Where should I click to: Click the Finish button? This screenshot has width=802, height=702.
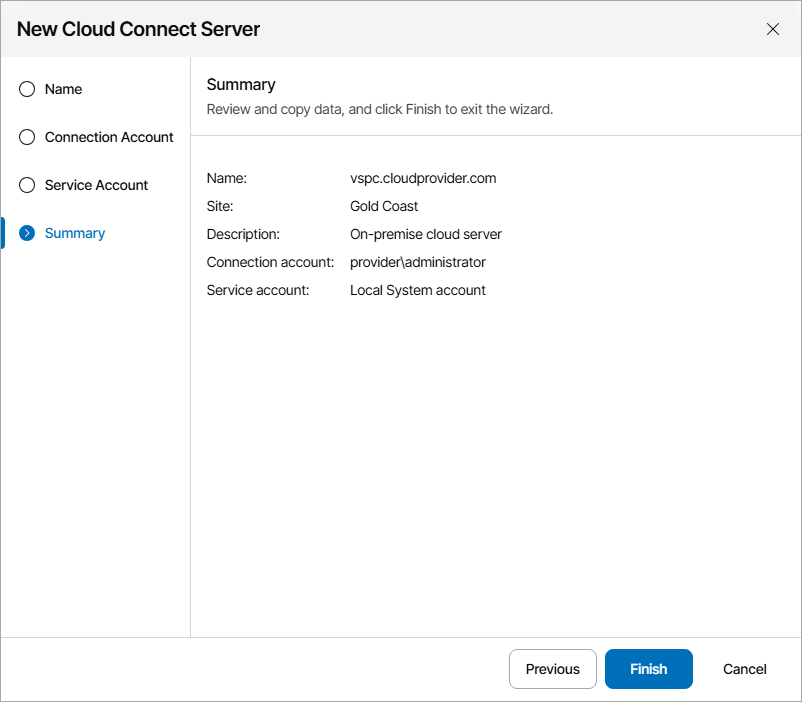[x=648, y=669]
